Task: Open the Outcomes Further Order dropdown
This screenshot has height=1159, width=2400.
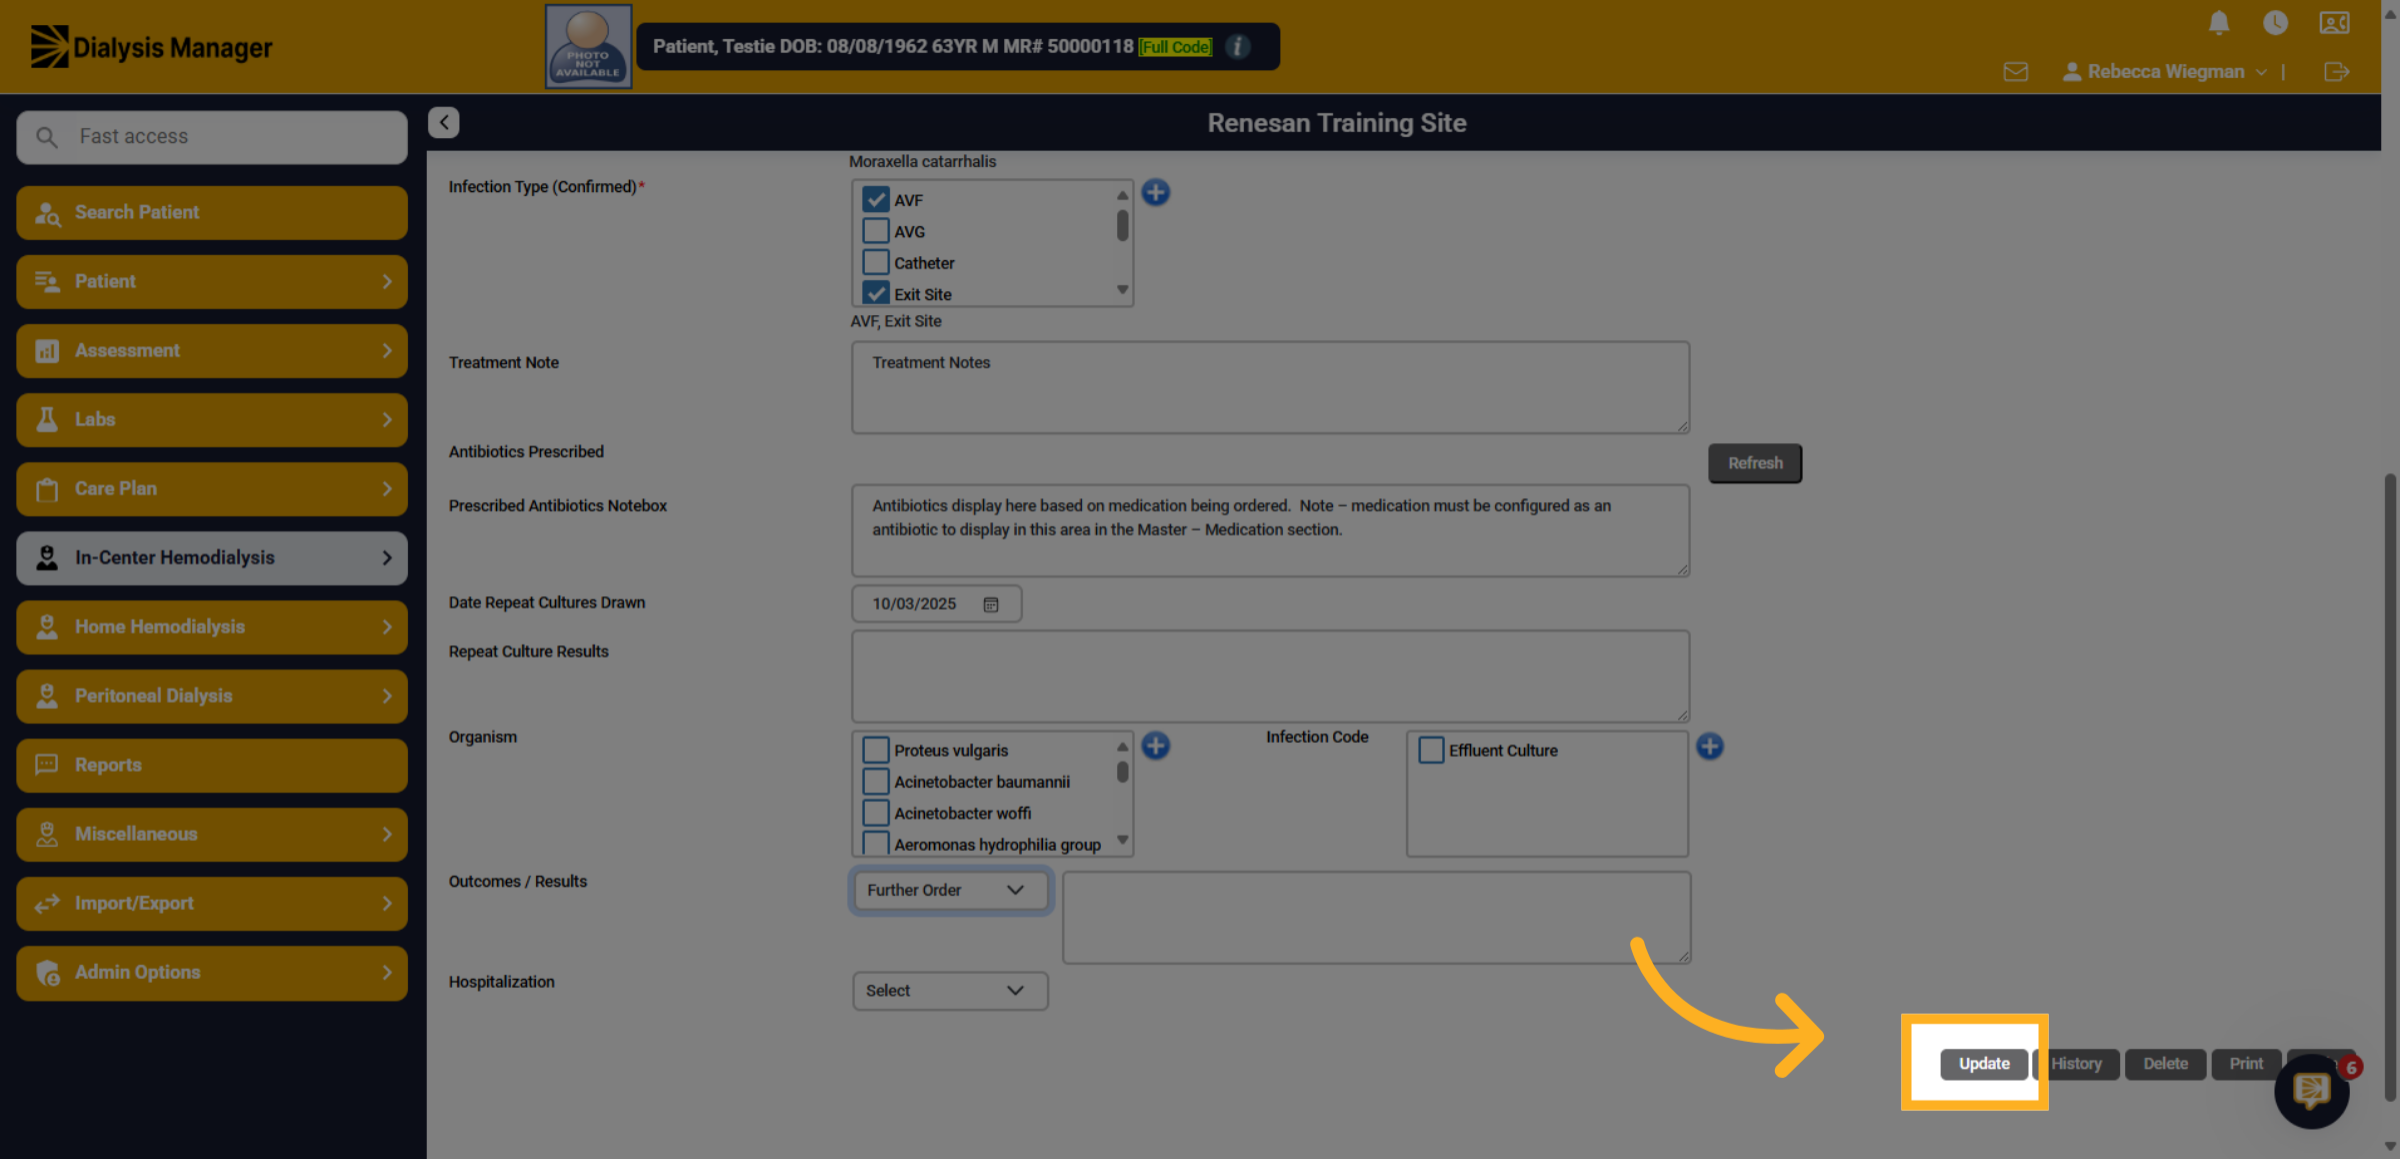Action: pyautogui.click(x=950, y=890)
